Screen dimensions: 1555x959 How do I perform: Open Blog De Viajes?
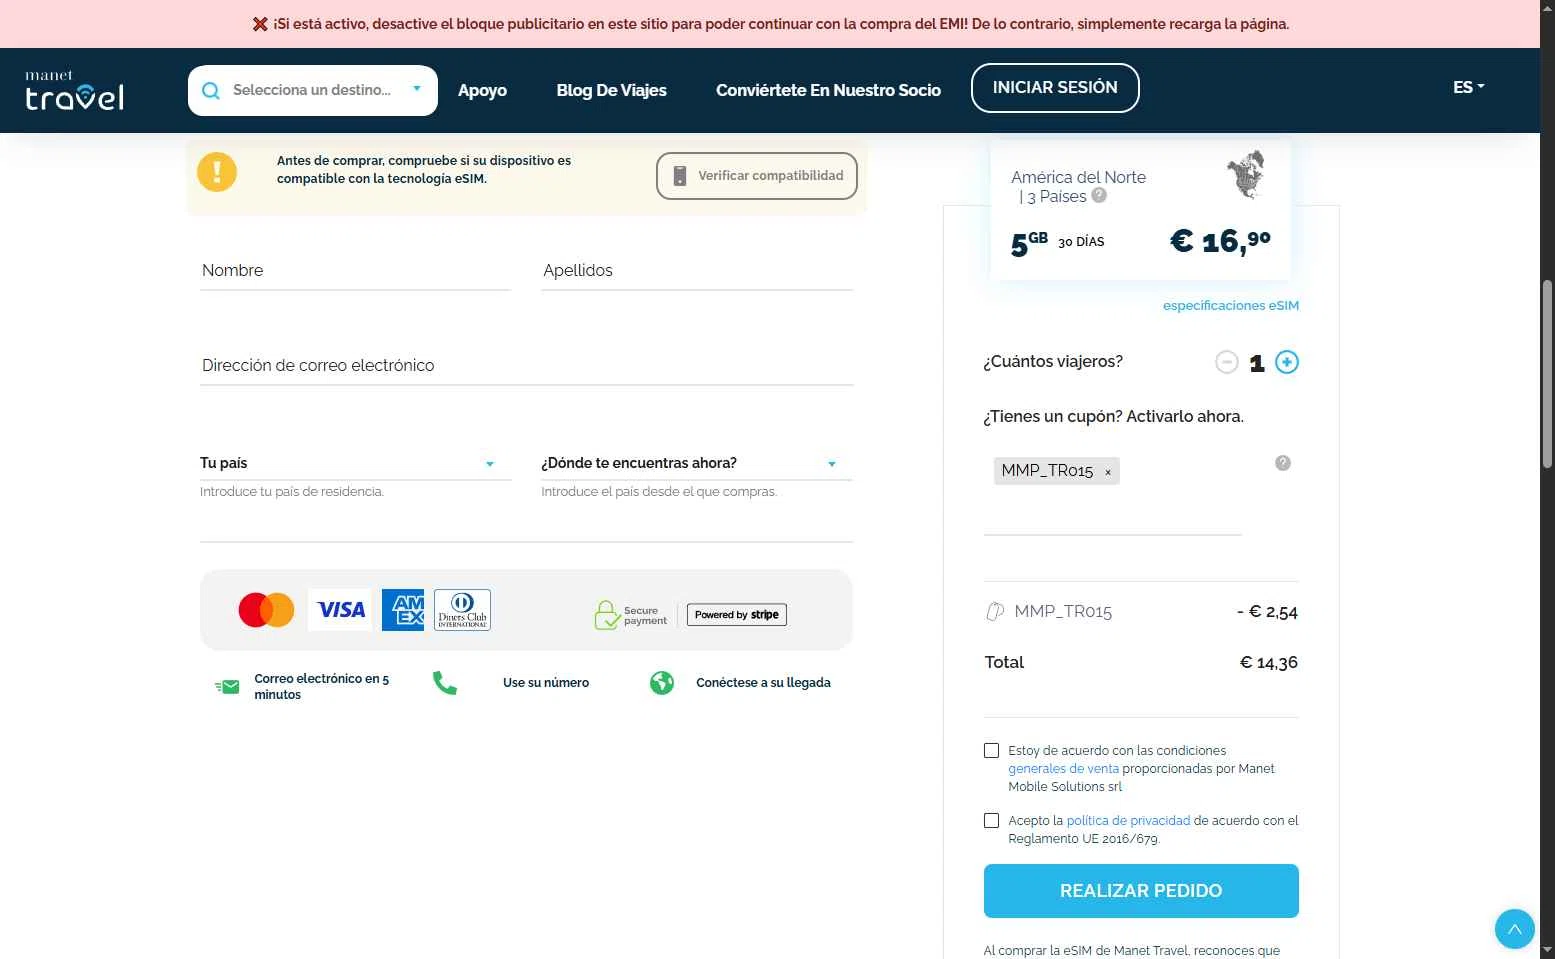click(x=611, y=90)
